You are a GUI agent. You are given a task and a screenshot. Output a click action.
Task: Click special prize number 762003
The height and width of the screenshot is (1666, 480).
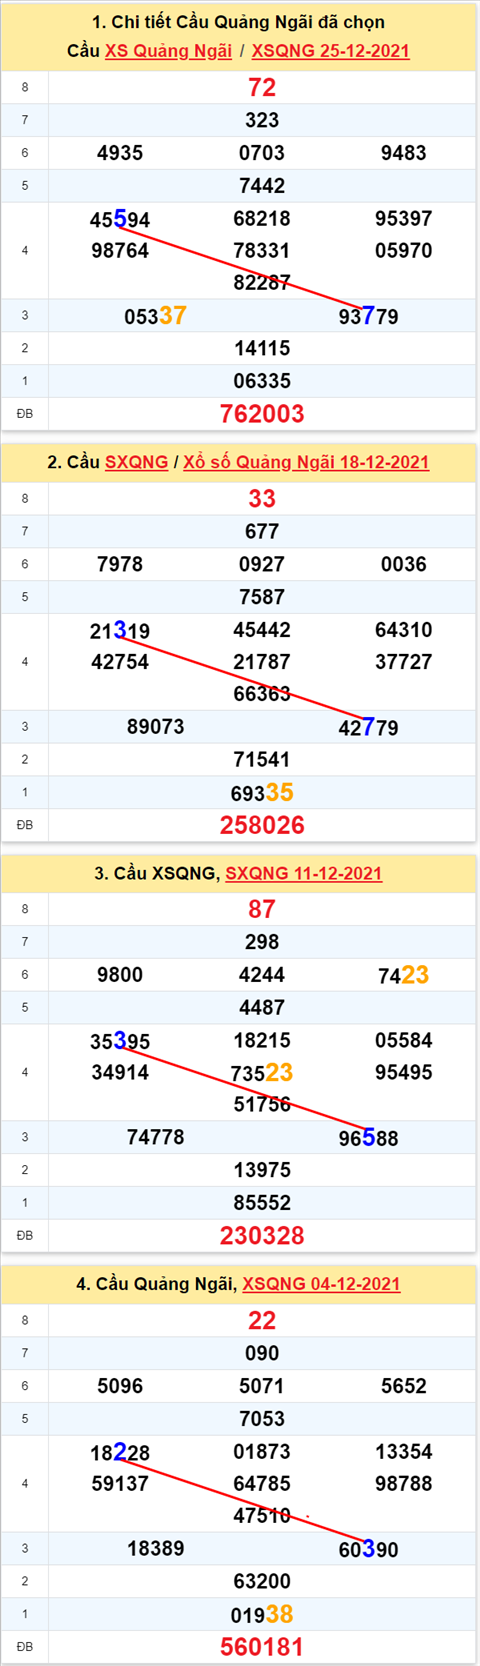pos(262,414)
